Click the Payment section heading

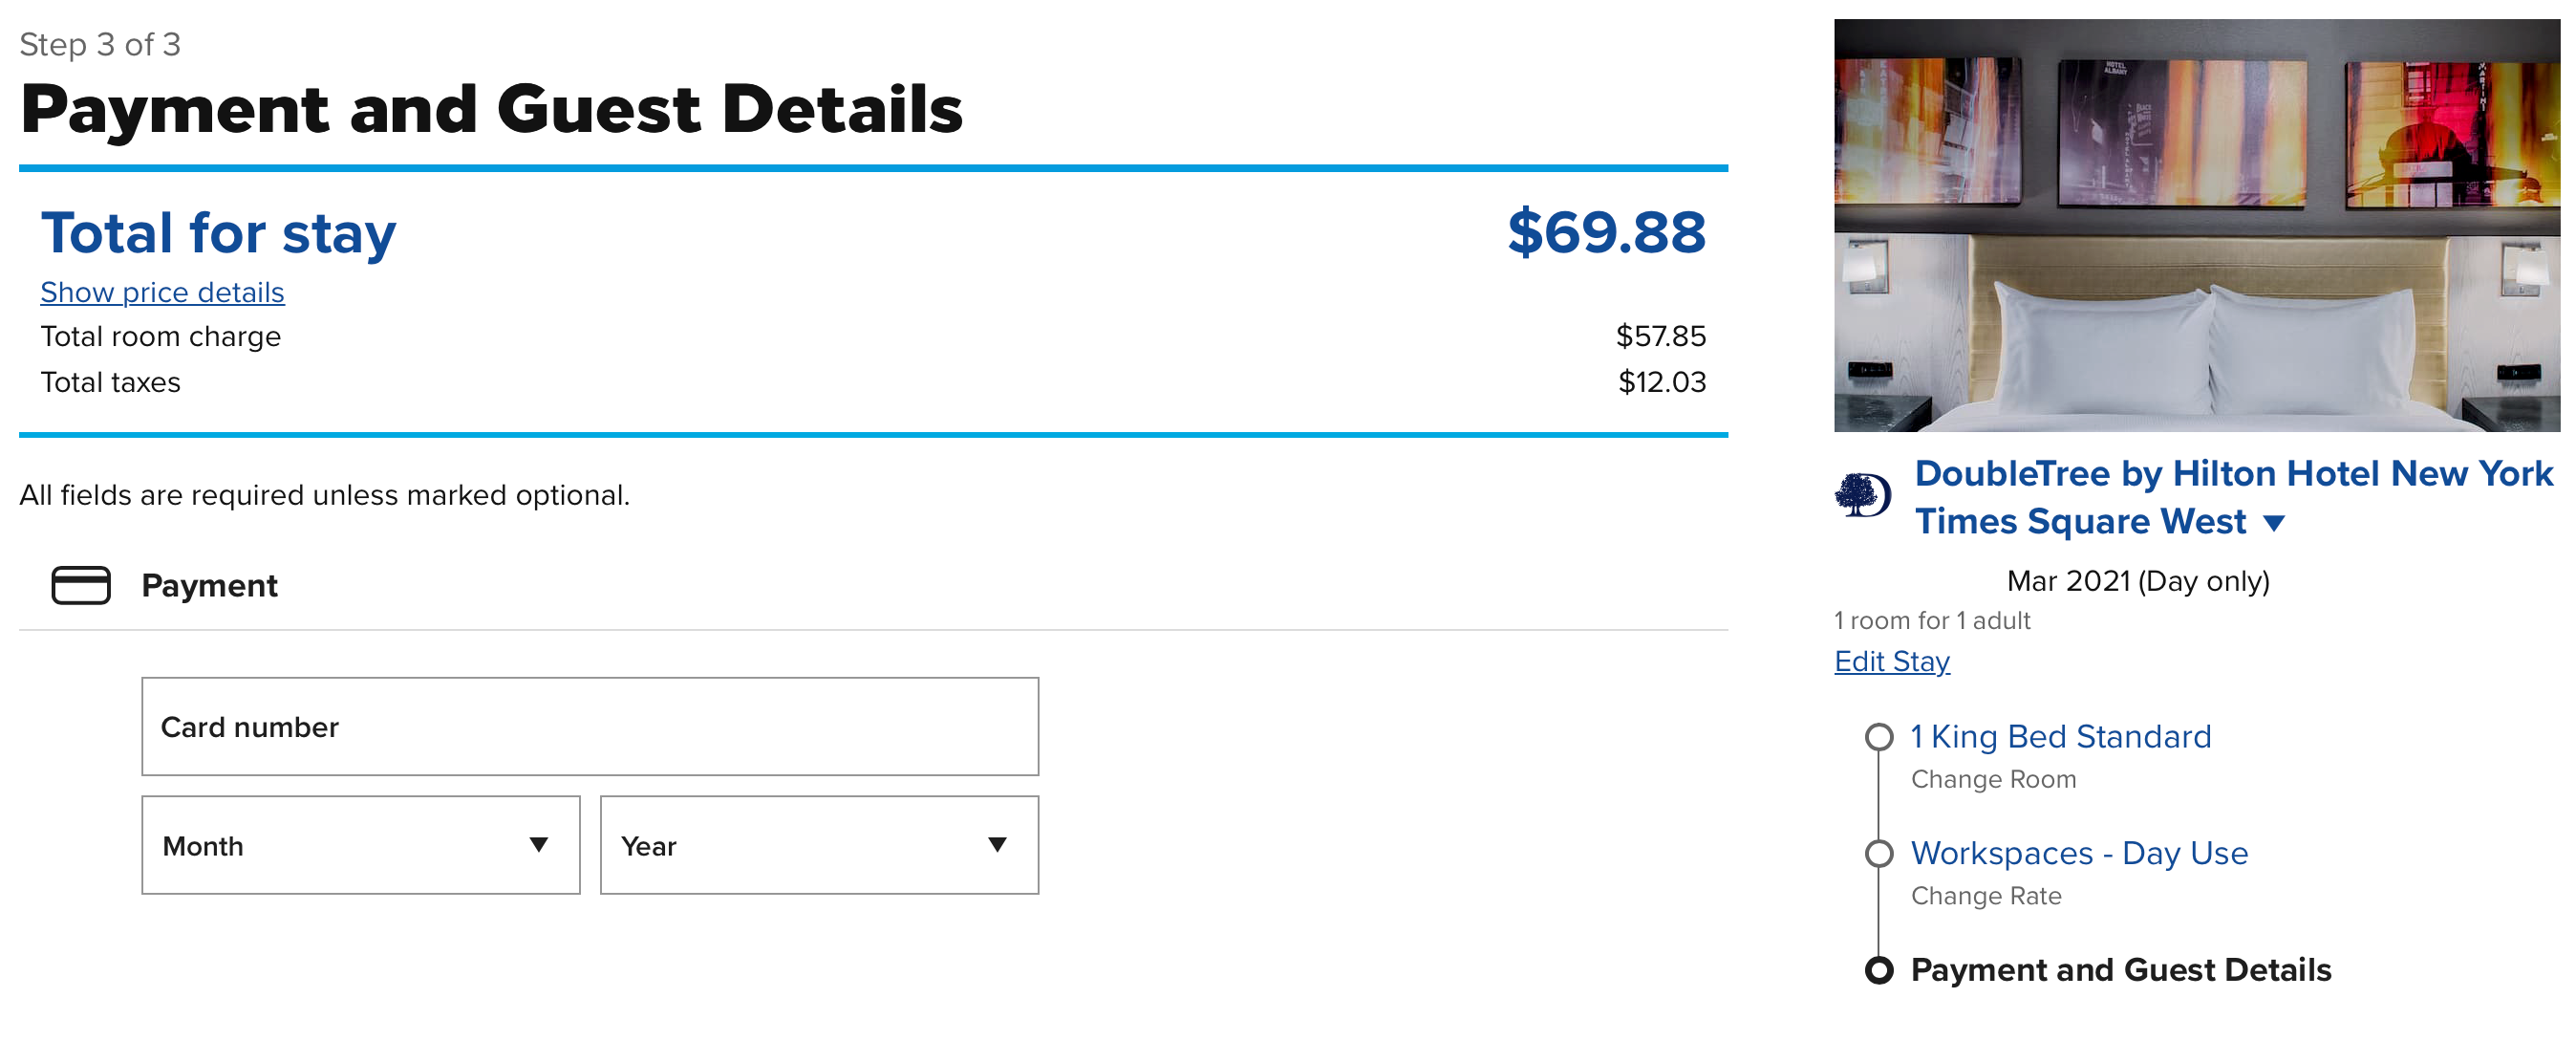point(209,585)
